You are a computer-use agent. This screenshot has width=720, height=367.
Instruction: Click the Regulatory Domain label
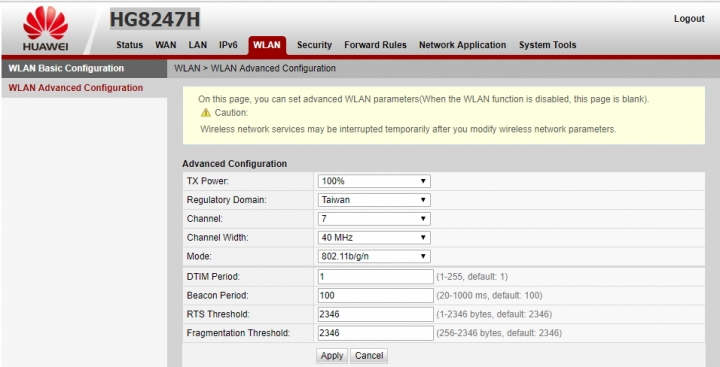[x=226, y=200]
